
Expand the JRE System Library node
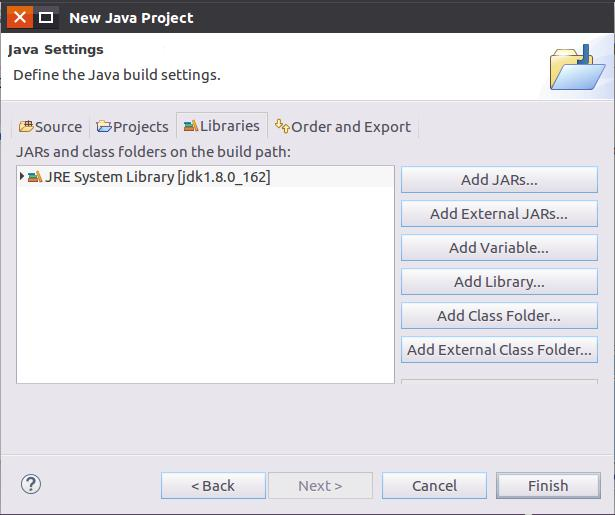22,177
